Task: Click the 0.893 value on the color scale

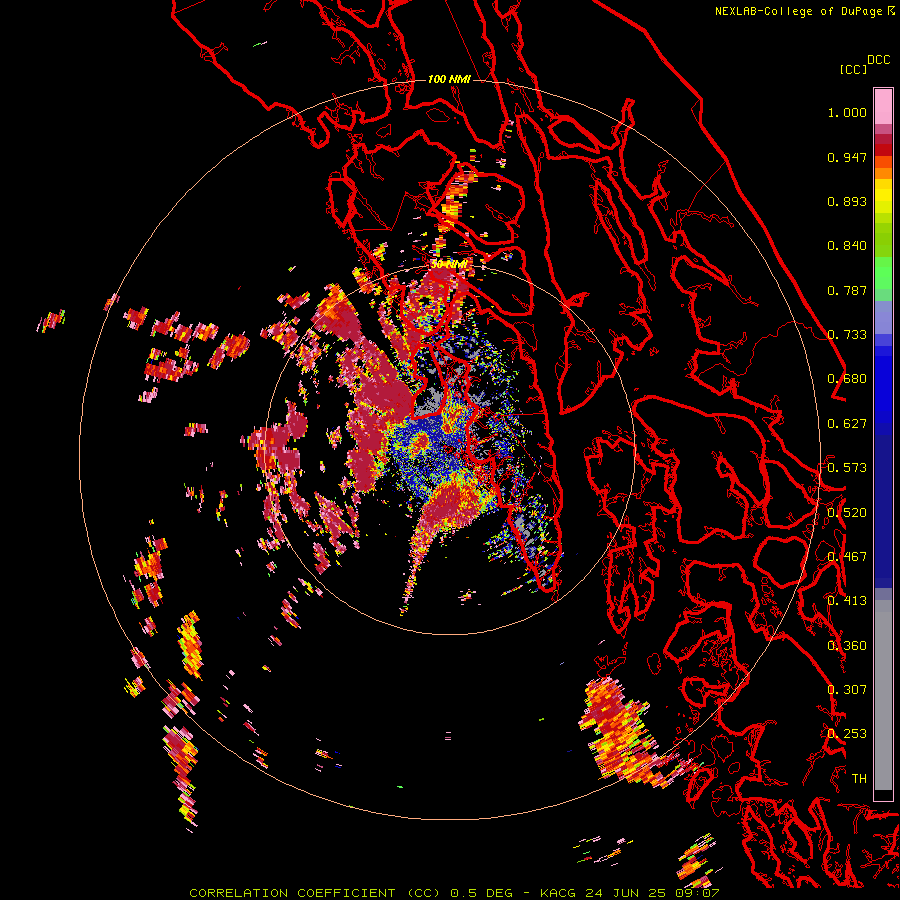Action: (x=847, y=201)
